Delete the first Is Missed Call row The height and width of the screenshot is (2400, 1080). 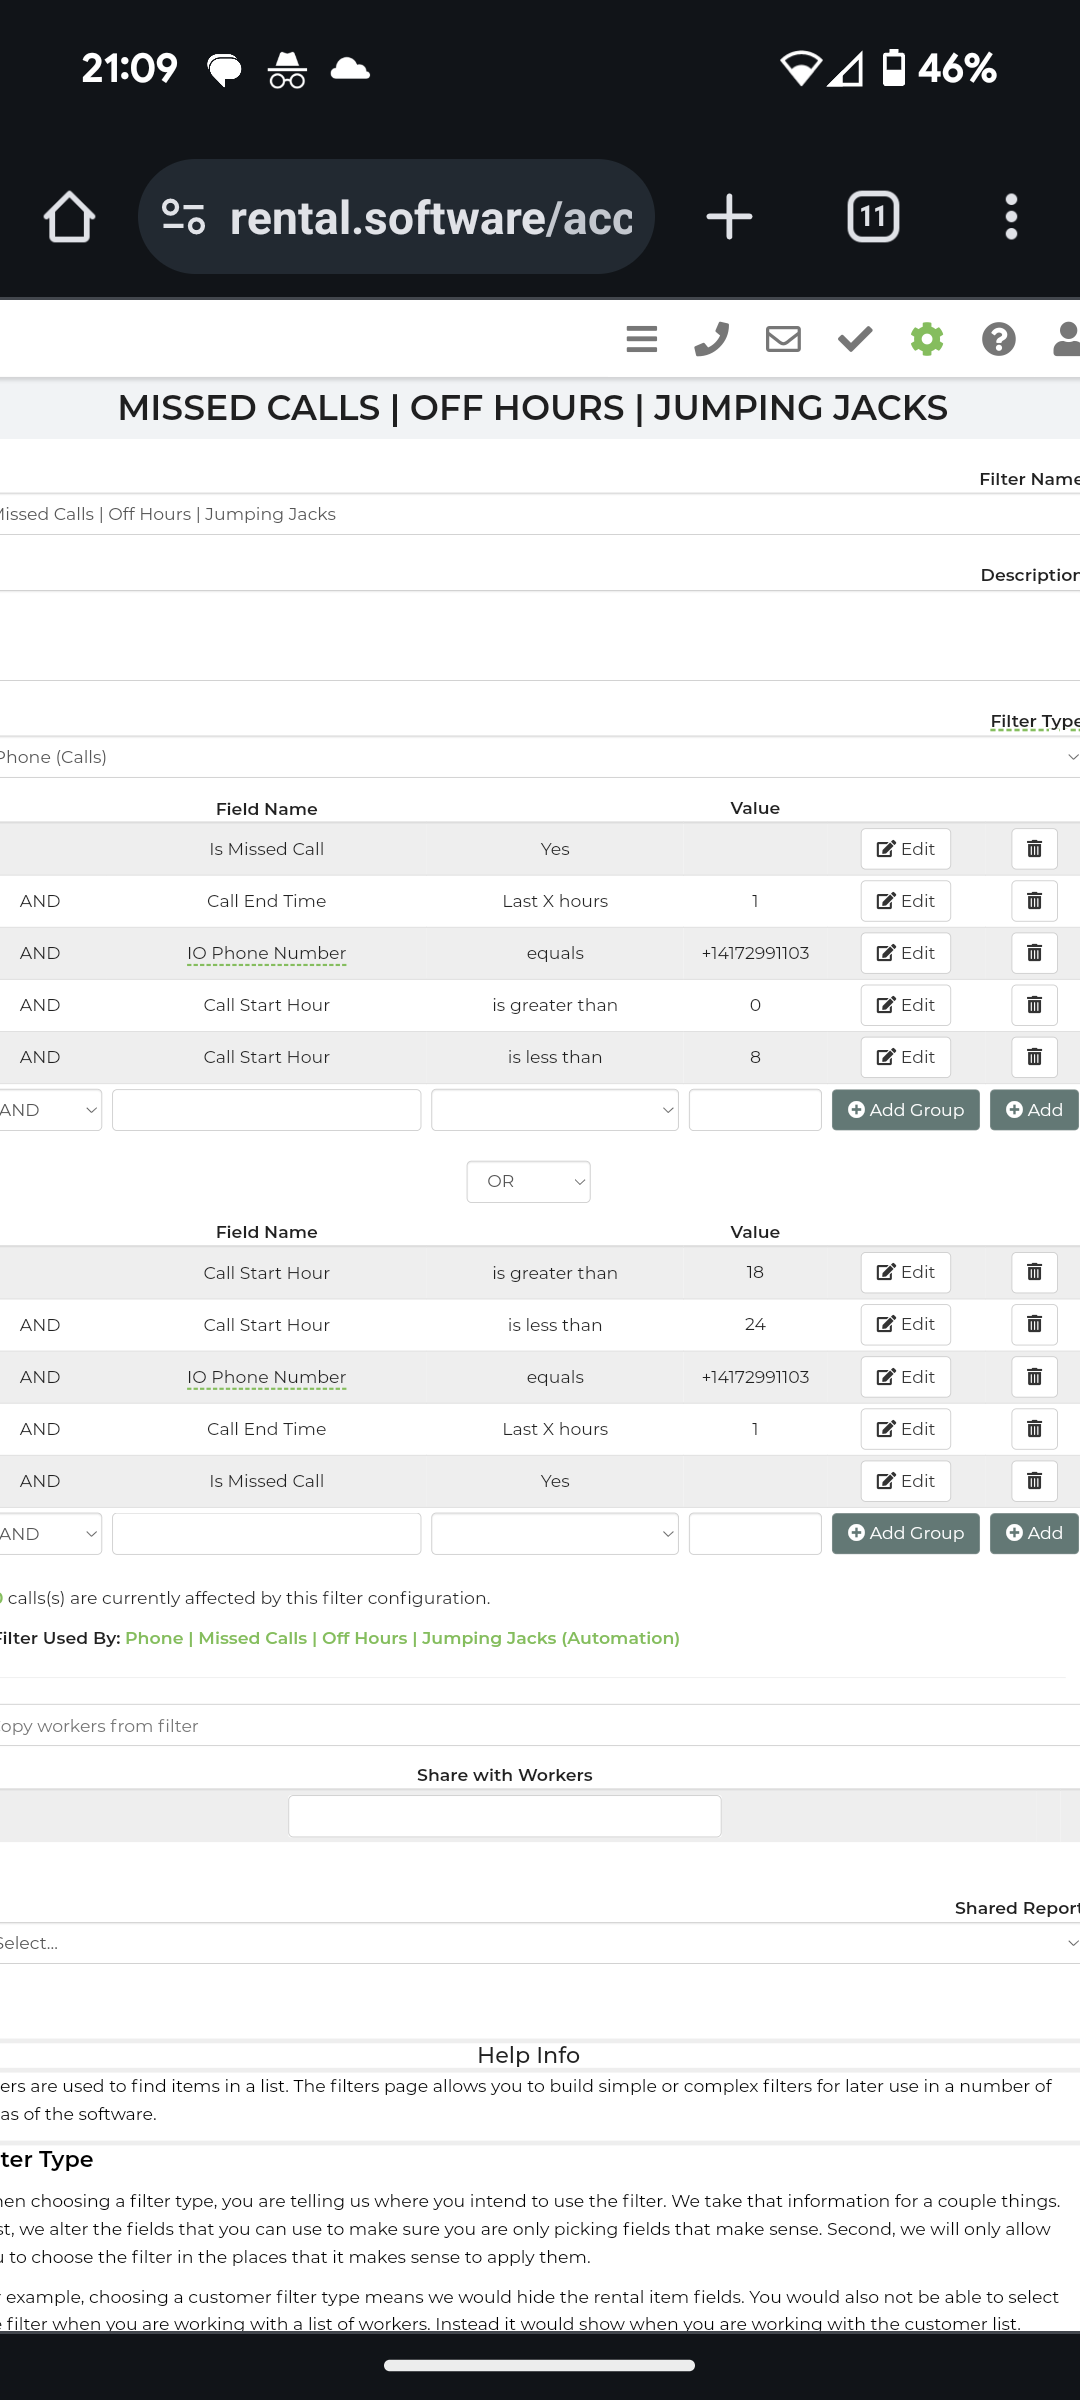point(1034,849)
